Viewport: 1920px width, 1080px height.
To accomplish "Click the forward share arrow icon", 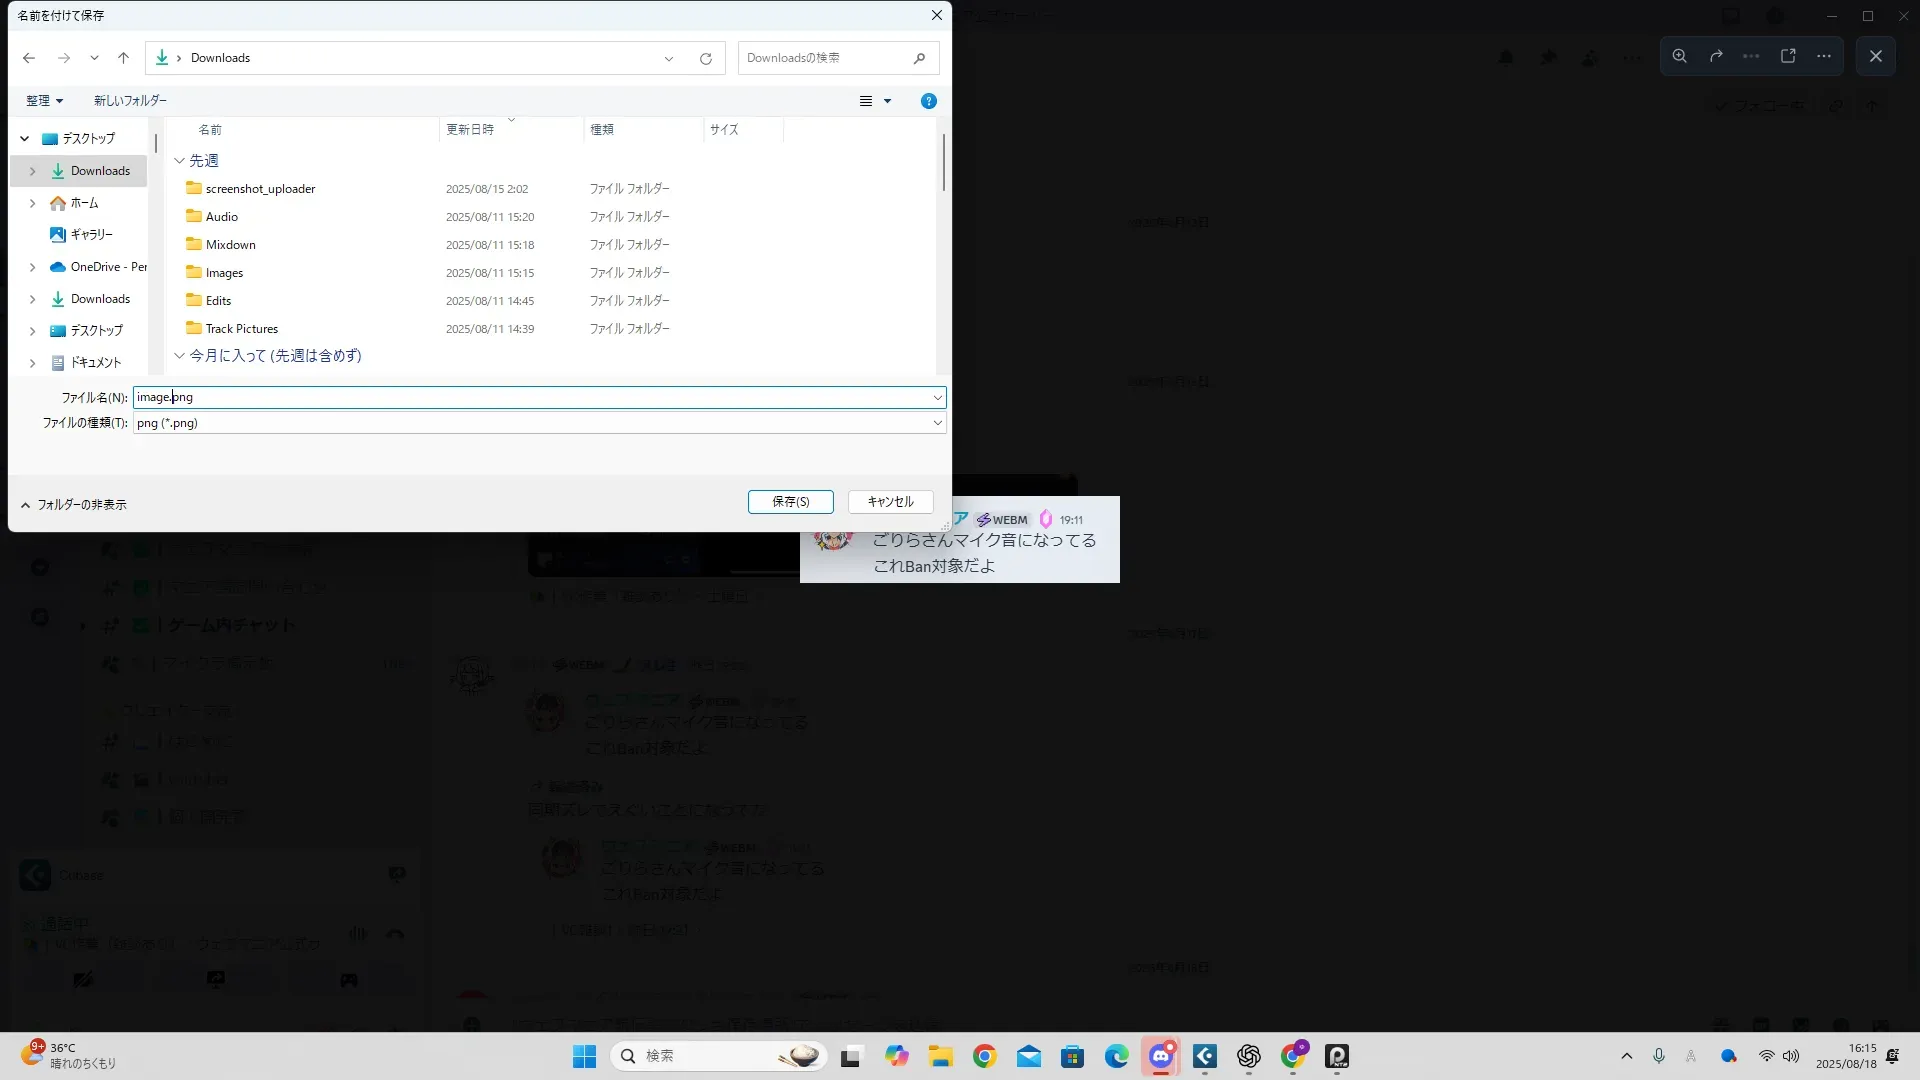I will 1716,56.
